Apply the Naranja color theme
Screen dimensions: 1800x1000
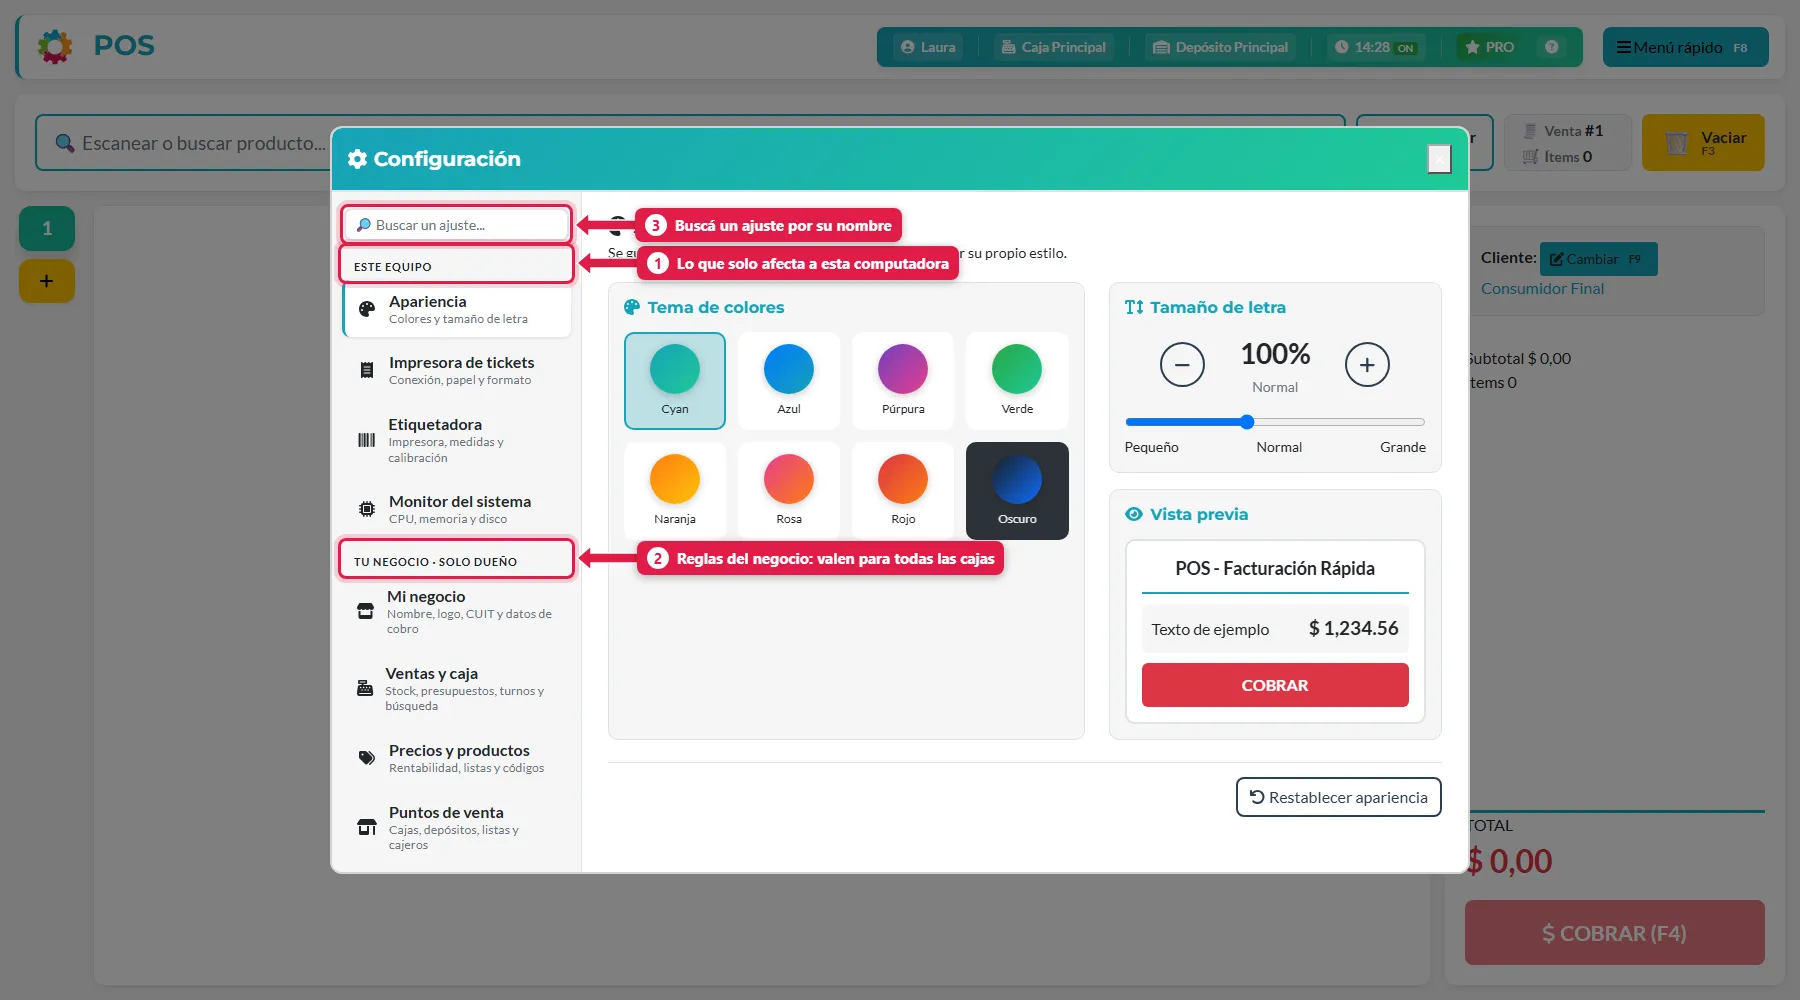(675, 491)
